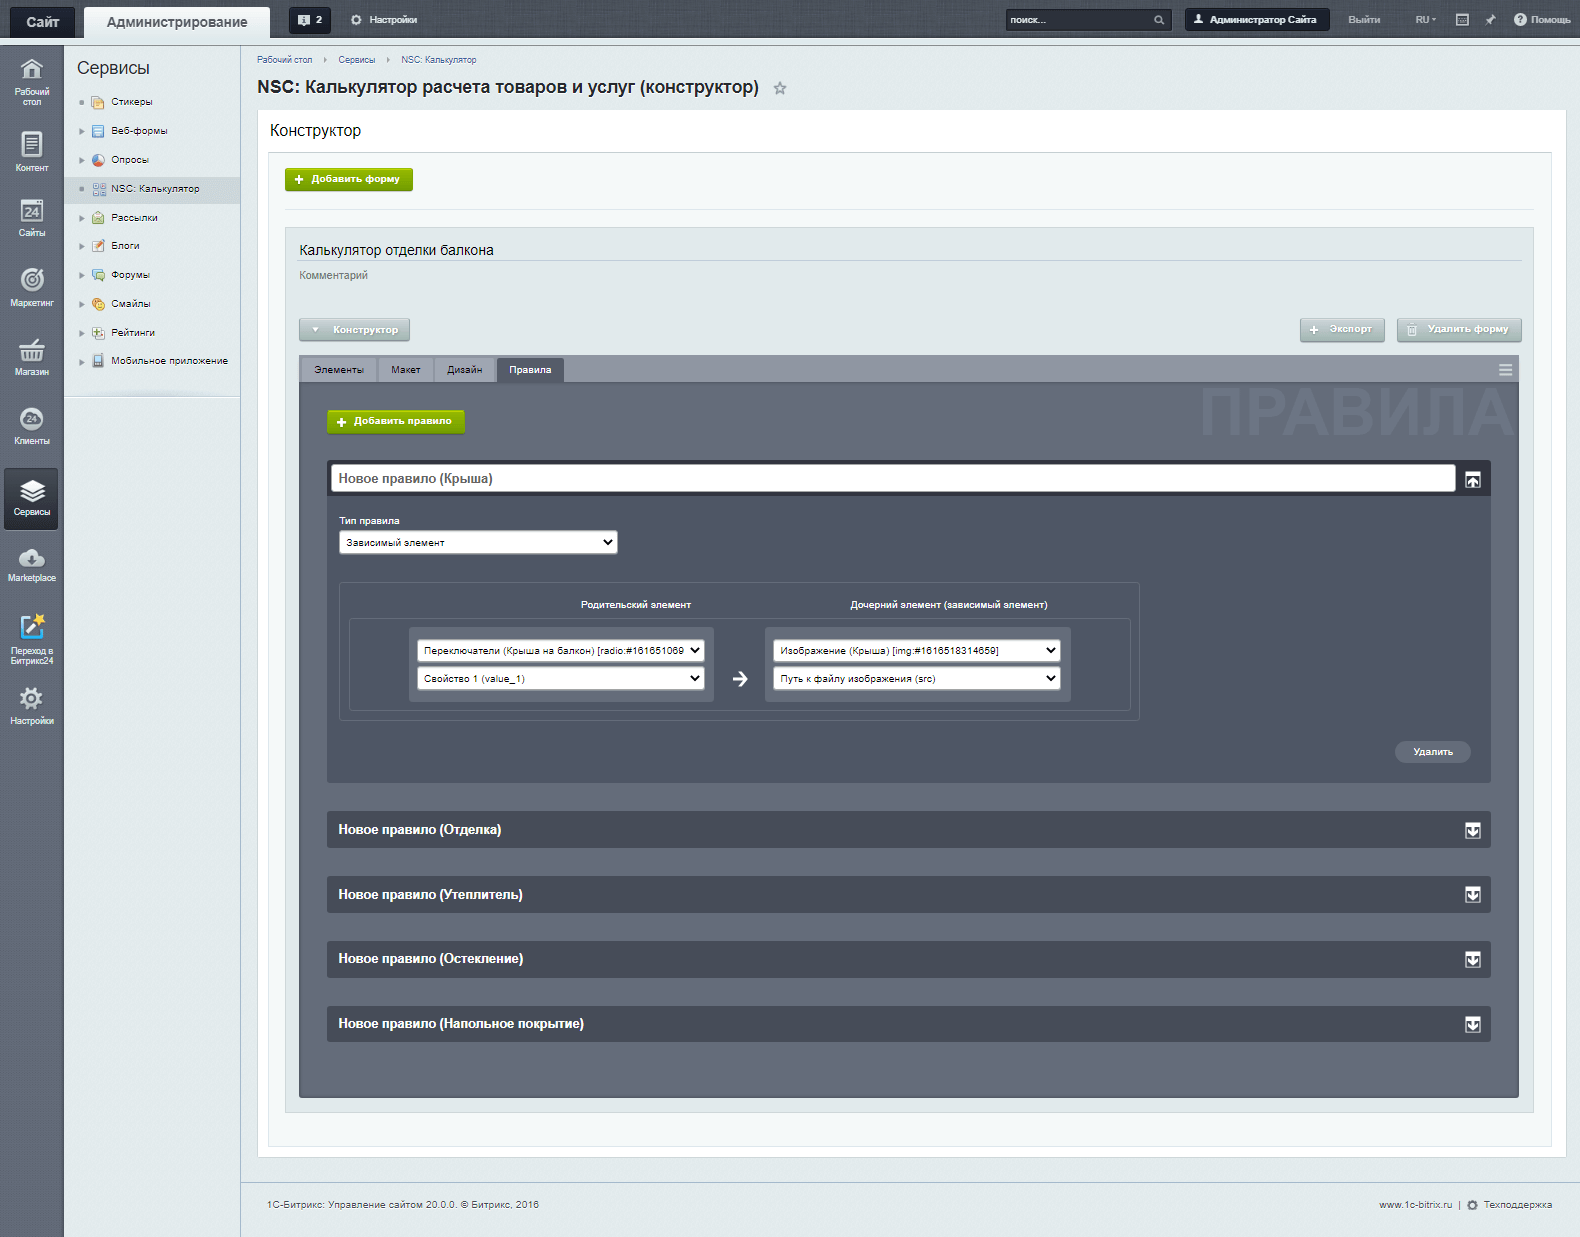Open the Контент sidebar icon
Screen dimensions: 1580x1237
point(32,146)
